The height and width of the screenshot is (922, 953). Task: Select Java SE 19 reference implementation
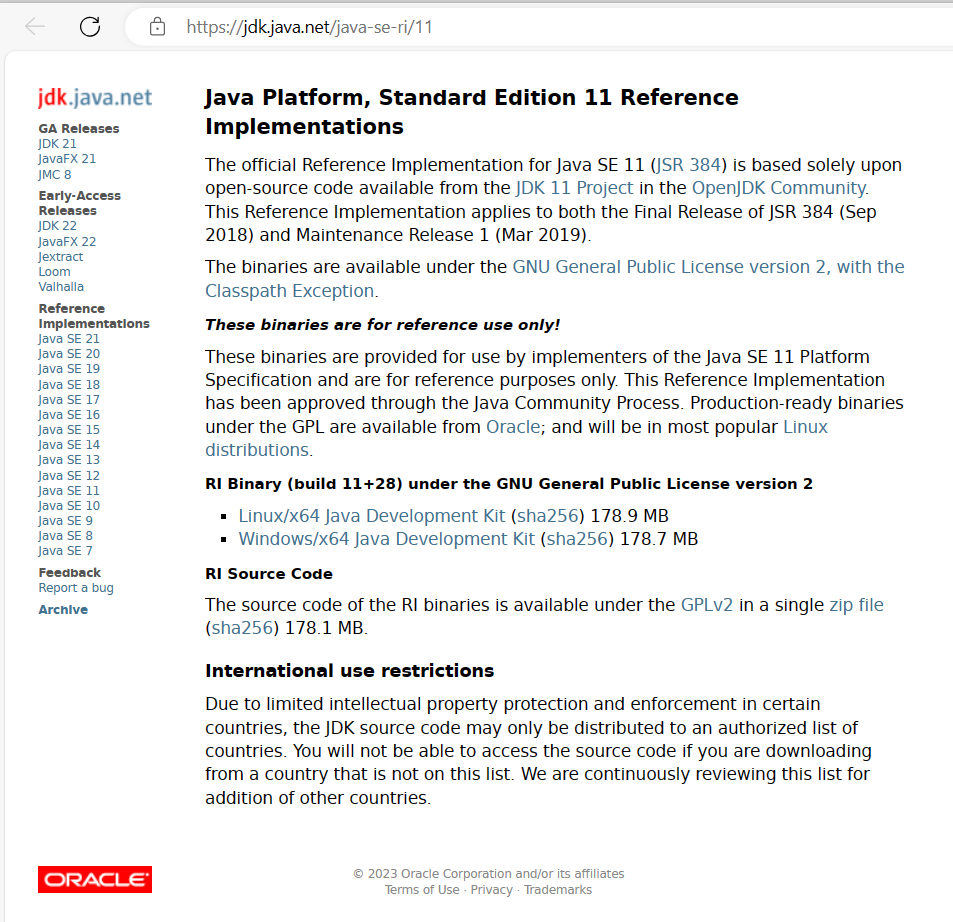[x=69, y=369]
